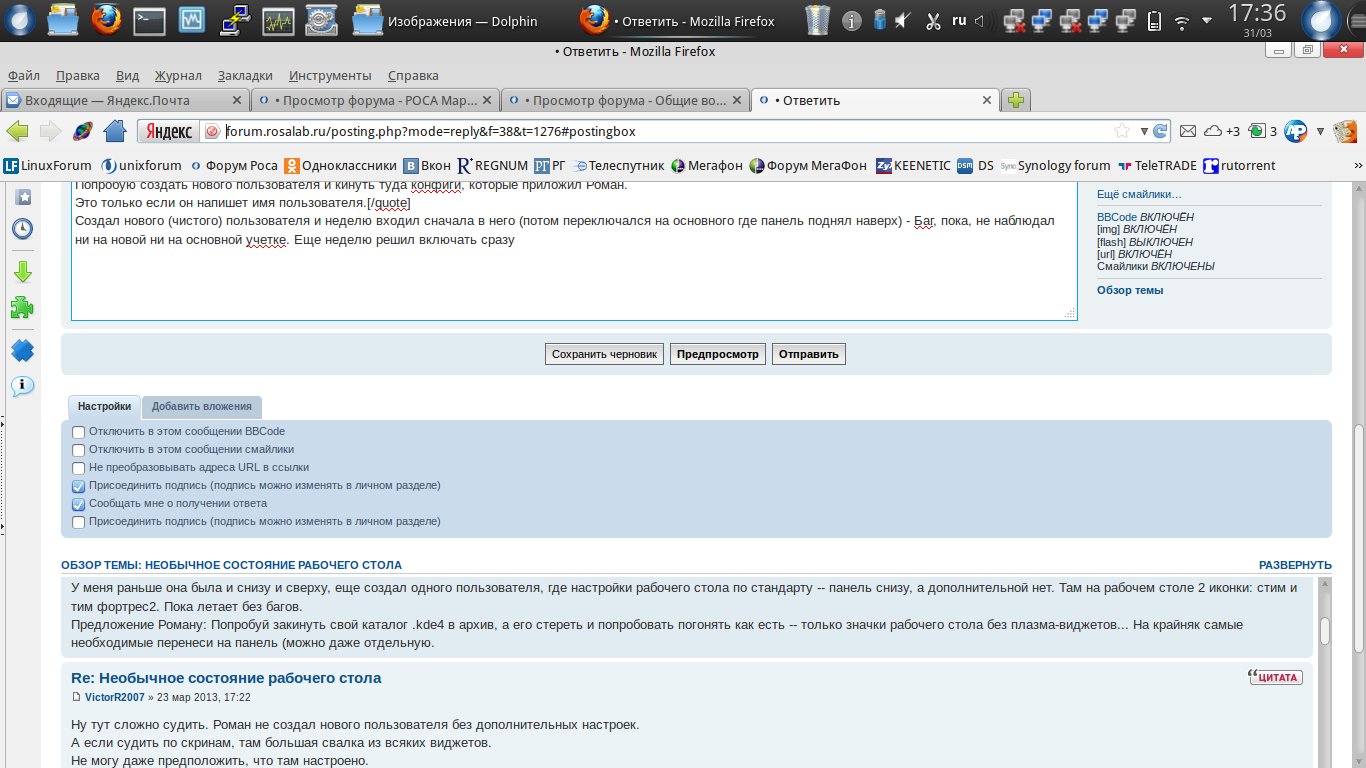Open the sidebar blue puzzle piece icon
The width and height of the screenshot is (1366, 768).
[x=22, y=351]
